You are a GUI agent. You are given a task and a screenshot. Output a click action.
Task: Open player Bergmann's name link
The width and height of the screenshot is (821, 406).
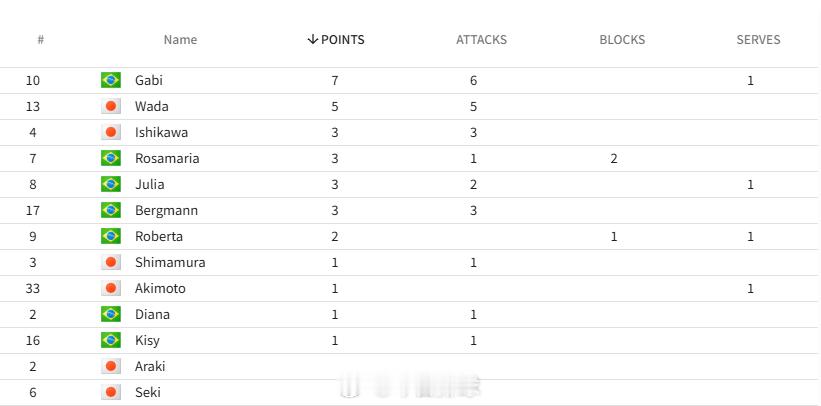click(x=167, y=210)
